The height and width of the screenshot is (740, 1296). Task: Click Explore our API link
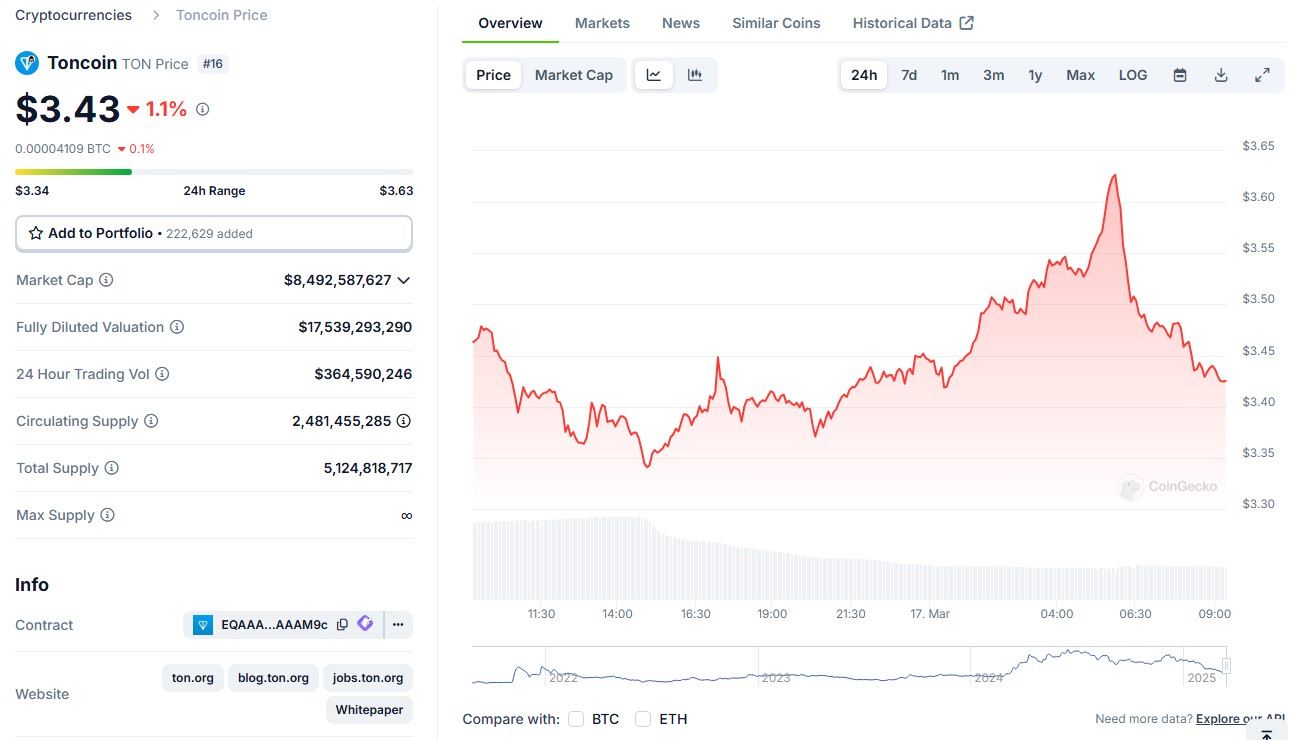pos(1240,719)
